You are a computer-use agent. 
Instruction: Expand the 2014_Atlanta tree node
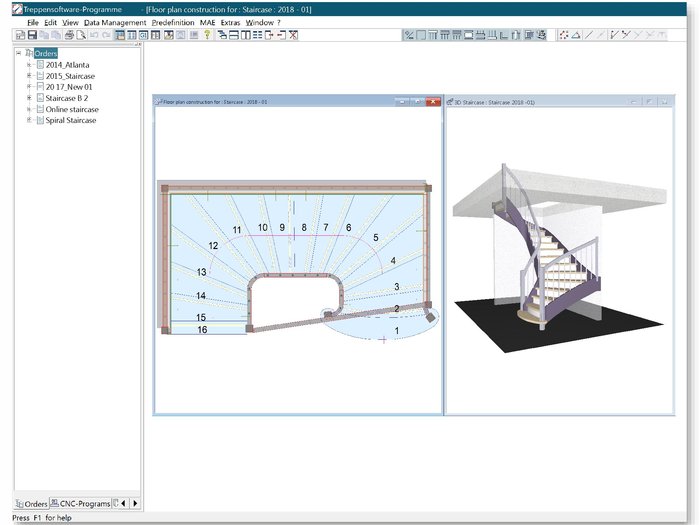point(29,65)
